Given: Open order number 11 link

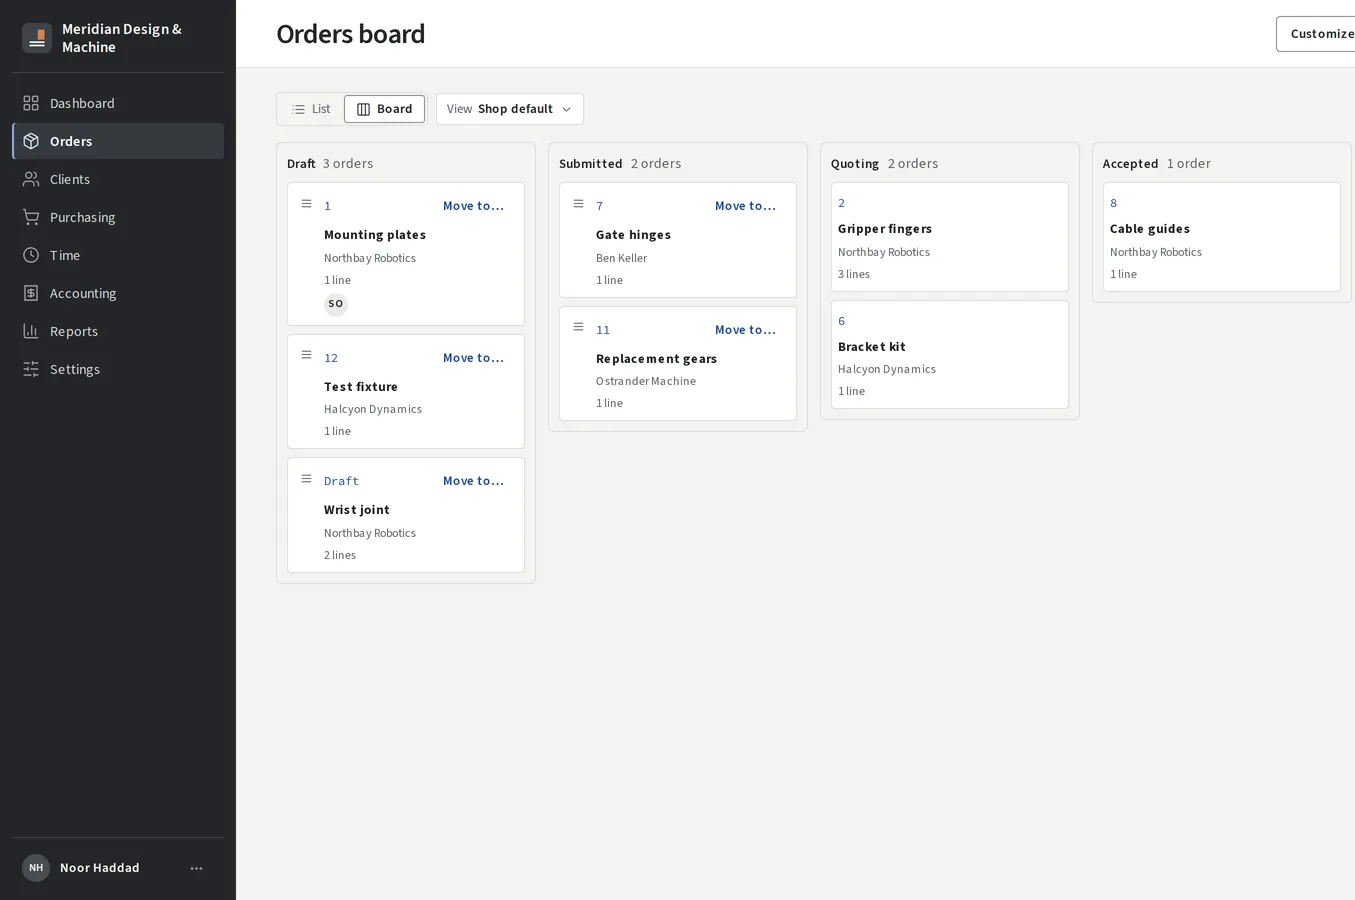Looking at the screenshot, I should click(603, 330).
